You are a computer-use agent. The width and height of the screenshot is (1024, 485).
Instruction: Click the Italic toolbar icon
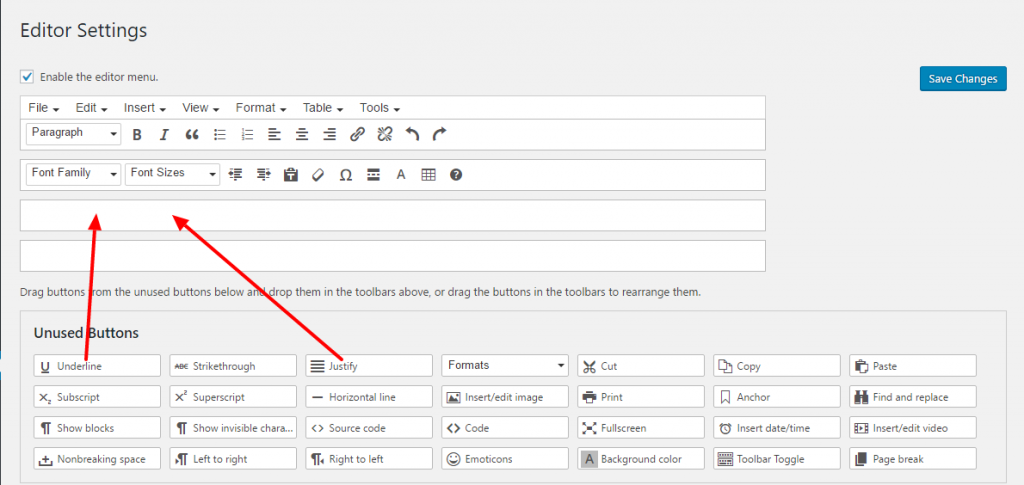164,135
